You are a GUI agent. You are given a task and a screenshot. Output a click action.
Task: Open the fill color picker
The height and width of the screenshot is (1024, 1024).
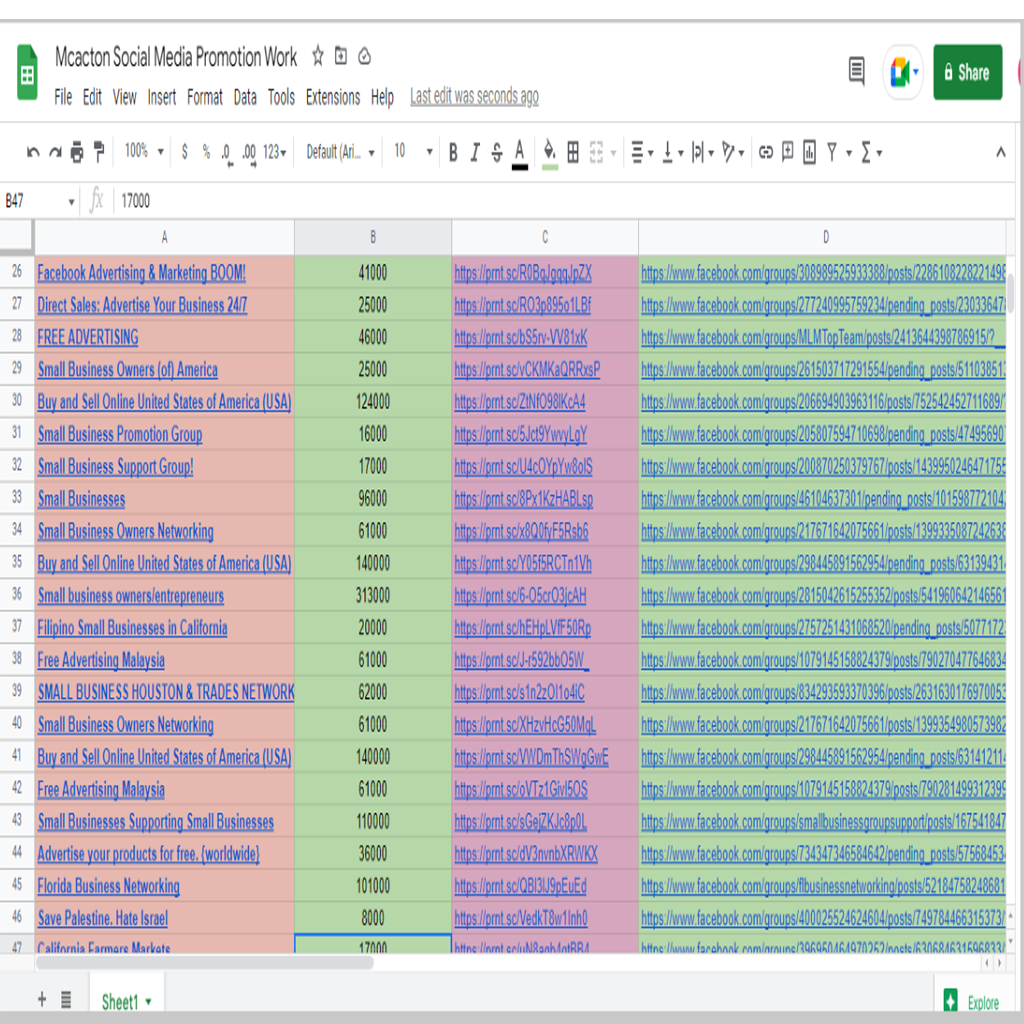tap(550, 154)
